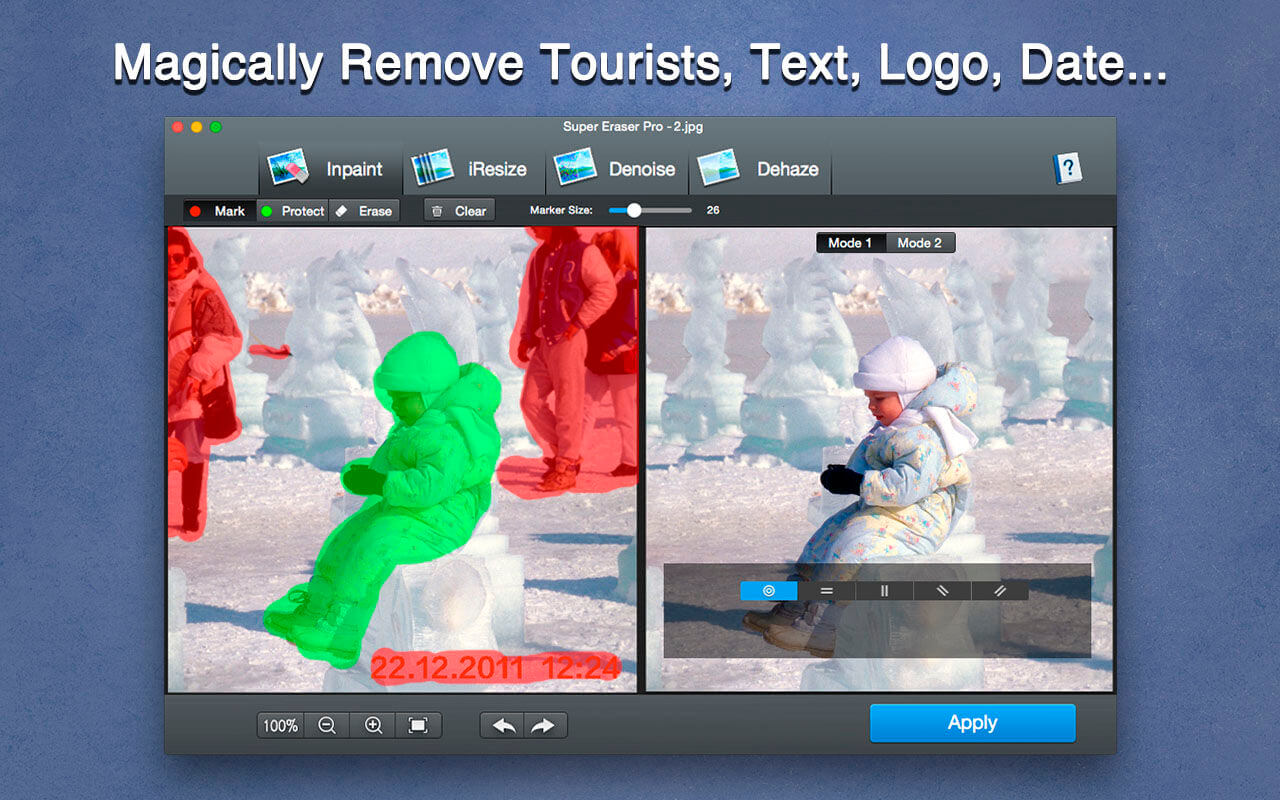The height and width of the screenshot is (800, 1280).
Task: Click the 100% zoom button
Action: pos(280,726)
